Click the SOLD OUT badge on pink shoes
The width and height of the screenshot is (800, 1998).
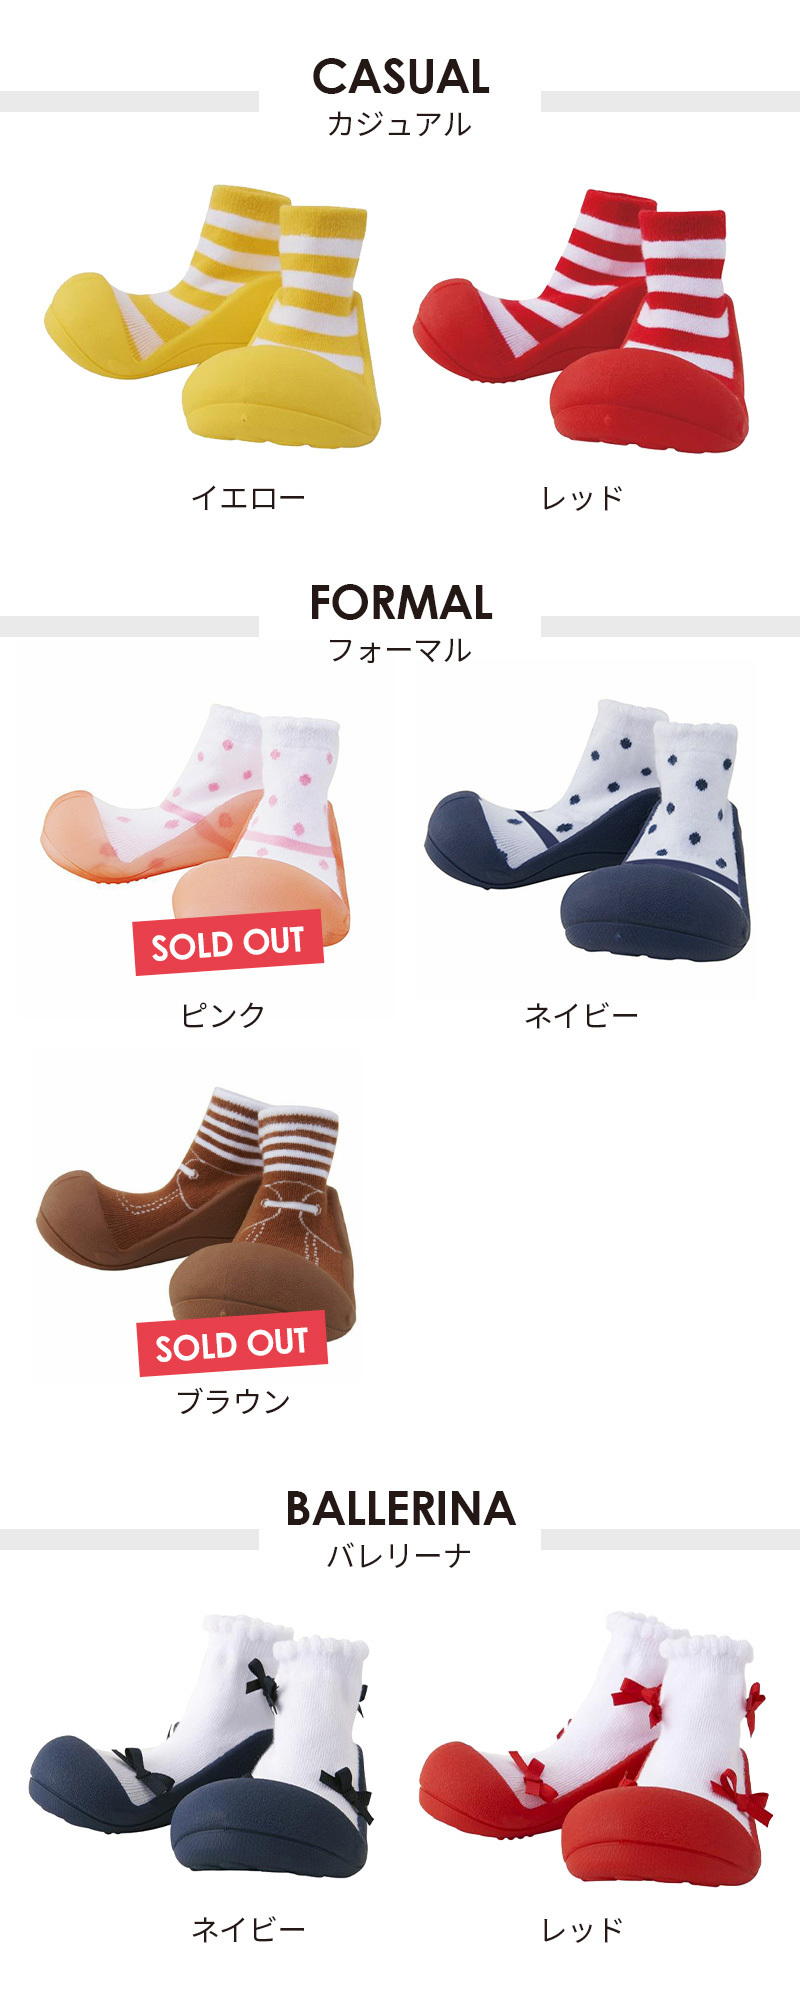point(228,942)
